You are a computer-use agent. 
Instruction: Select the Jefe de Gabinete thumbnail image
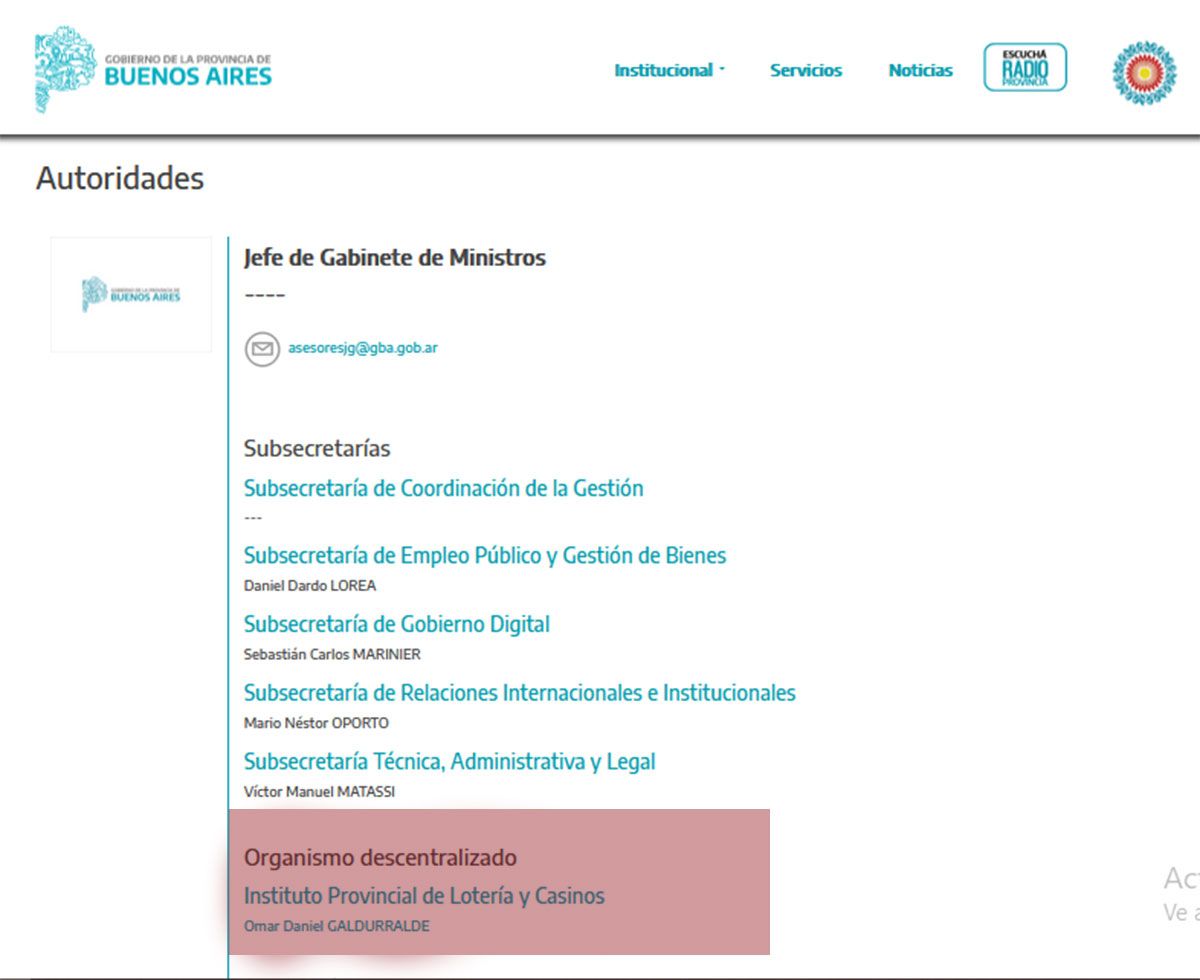[131, 295]
